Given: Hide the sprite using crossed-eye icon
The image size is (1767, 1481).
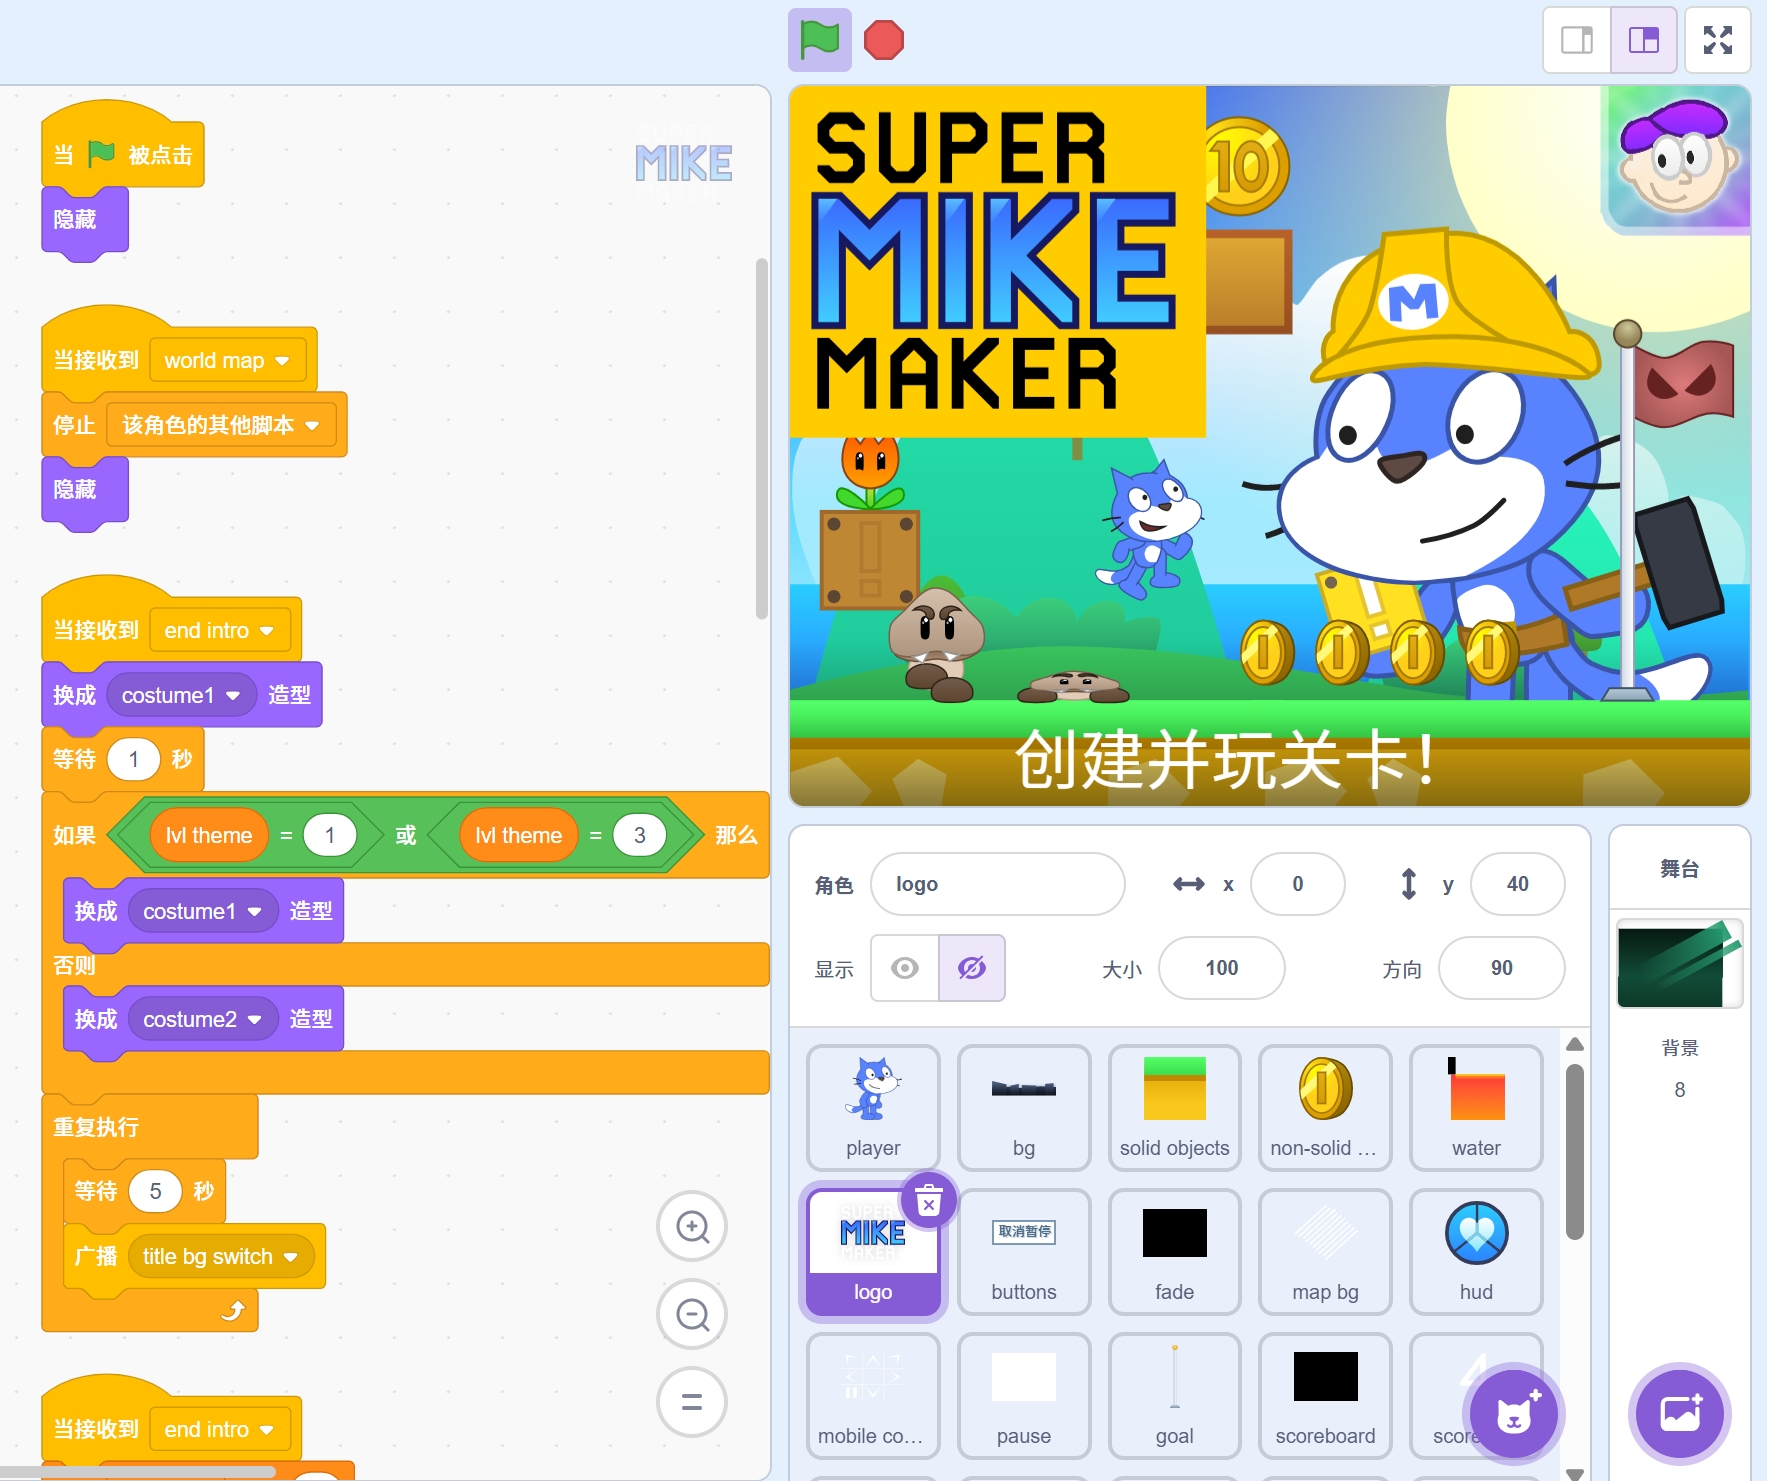Looking at the screenshot, I should point(972,968).
